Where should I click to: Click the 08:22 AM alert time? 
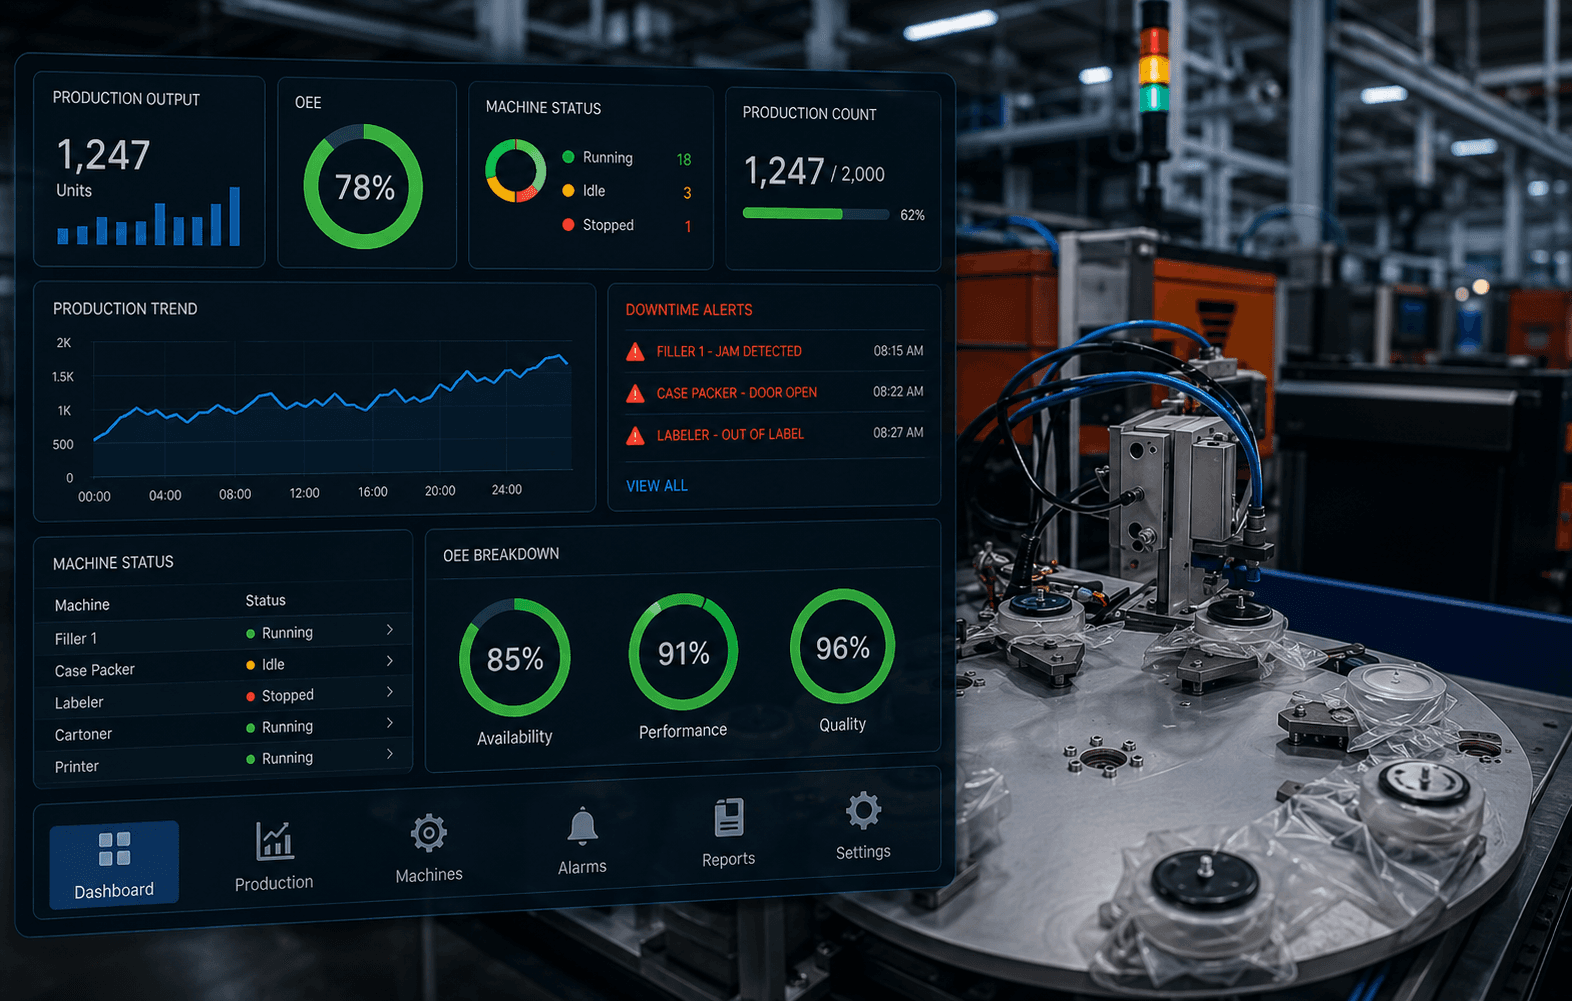tap(898, 392)
